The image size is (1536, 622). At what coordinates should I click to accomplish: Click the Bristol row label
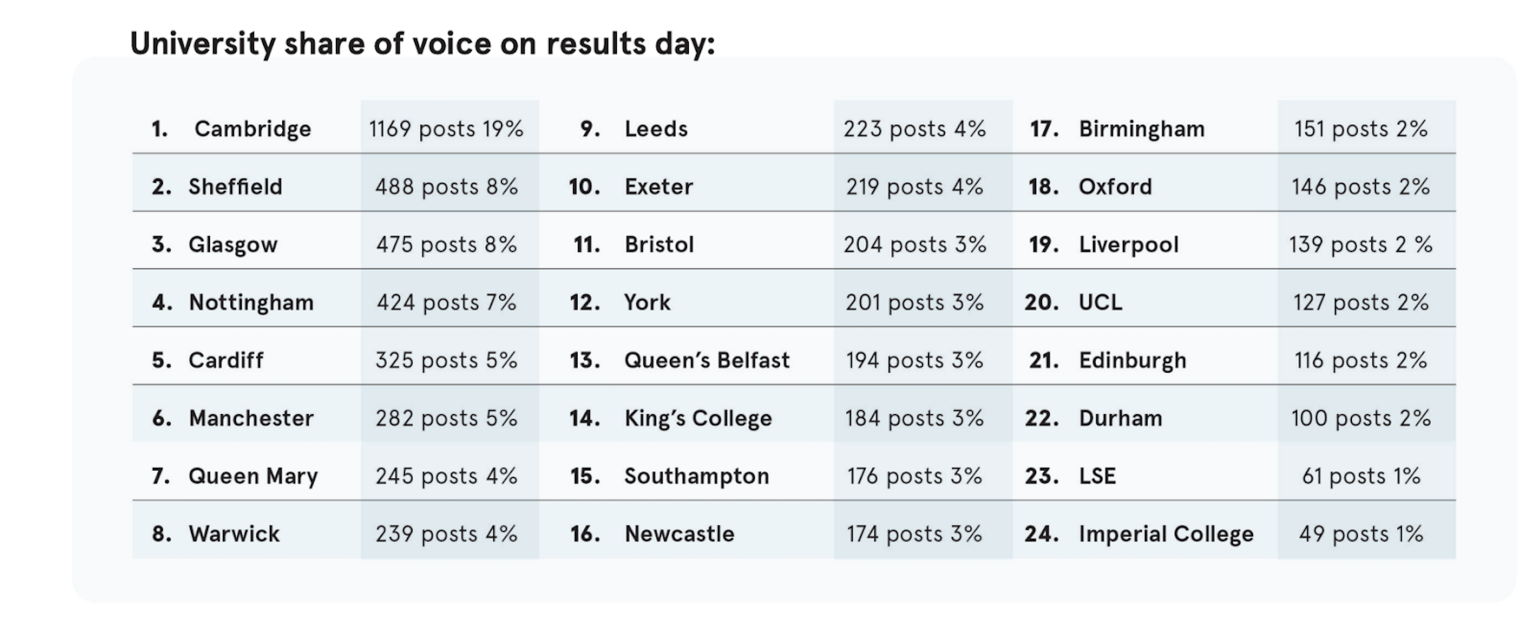(659, 245)
